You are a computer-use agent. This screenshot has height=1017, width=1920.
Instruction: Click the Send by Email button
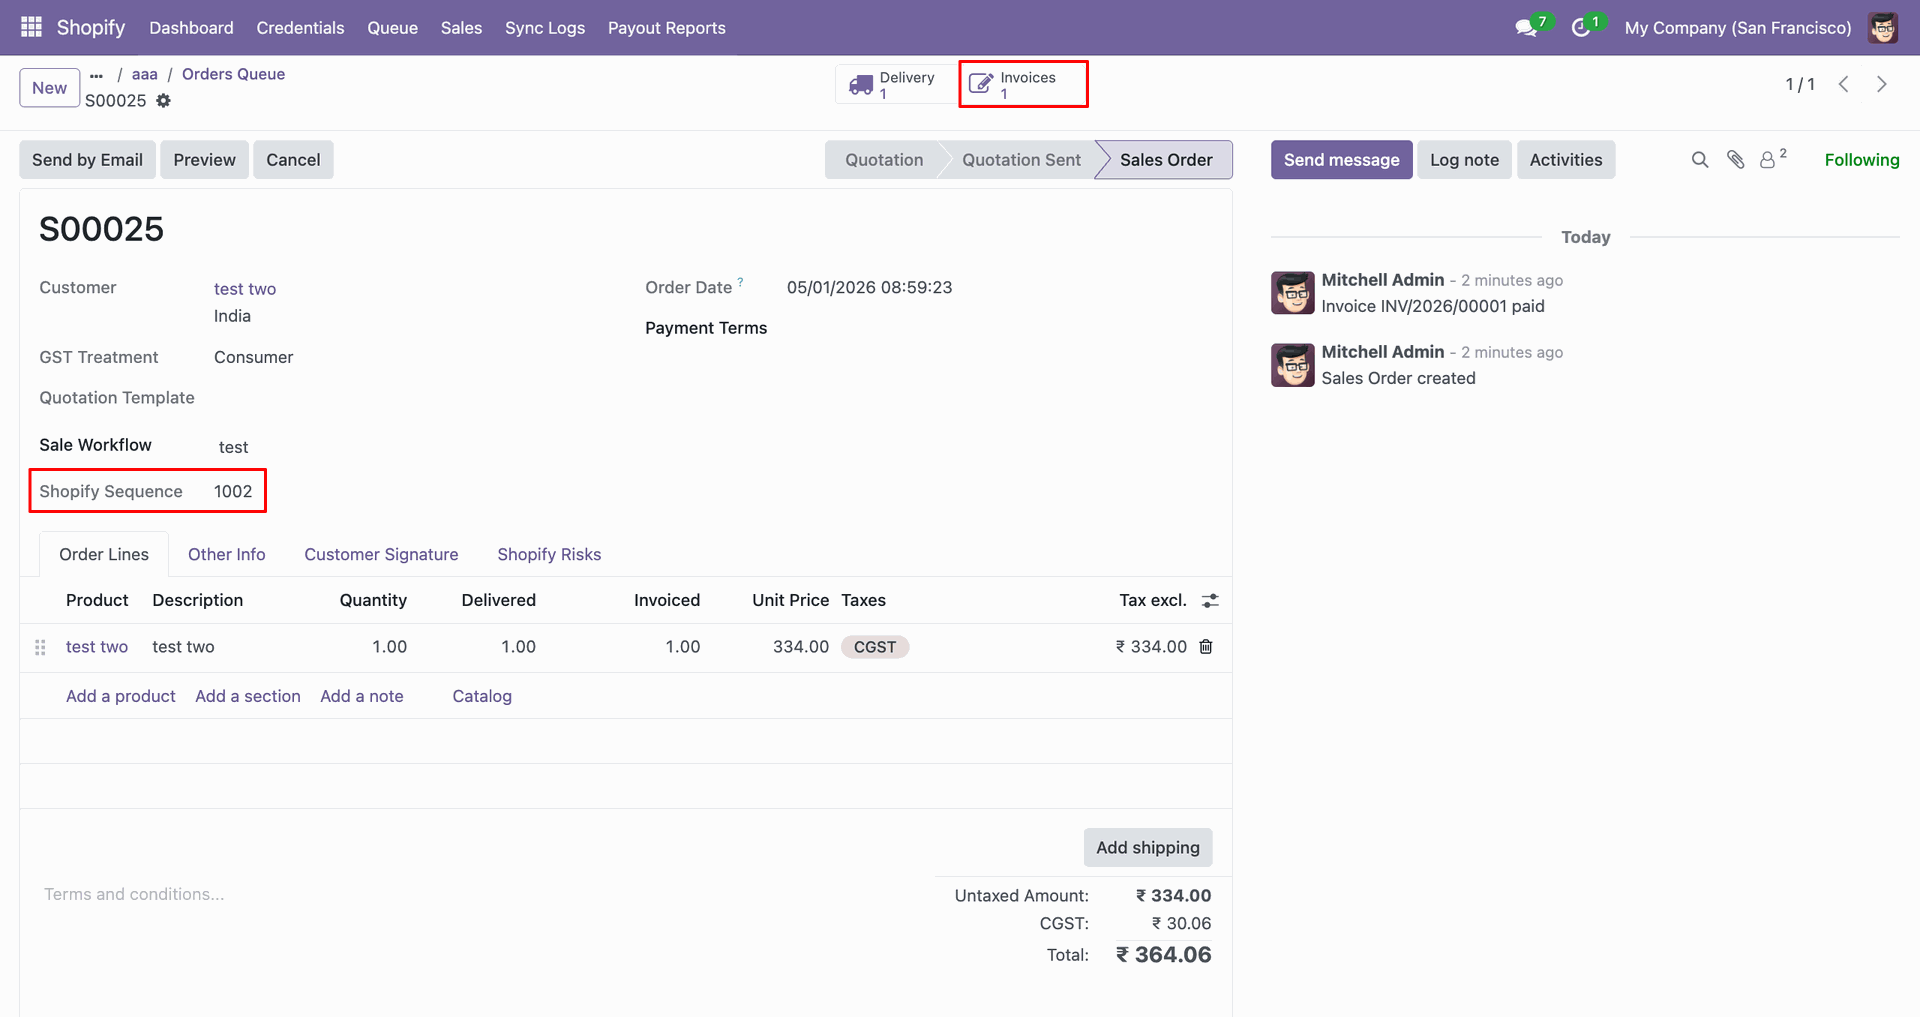point(87,160)
